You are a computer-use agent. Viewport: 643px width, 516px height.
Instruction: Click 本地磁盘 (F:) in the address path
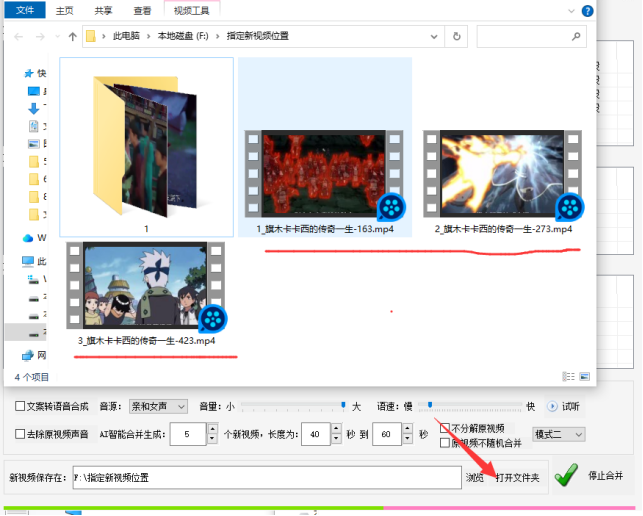(x=183, y=36)
